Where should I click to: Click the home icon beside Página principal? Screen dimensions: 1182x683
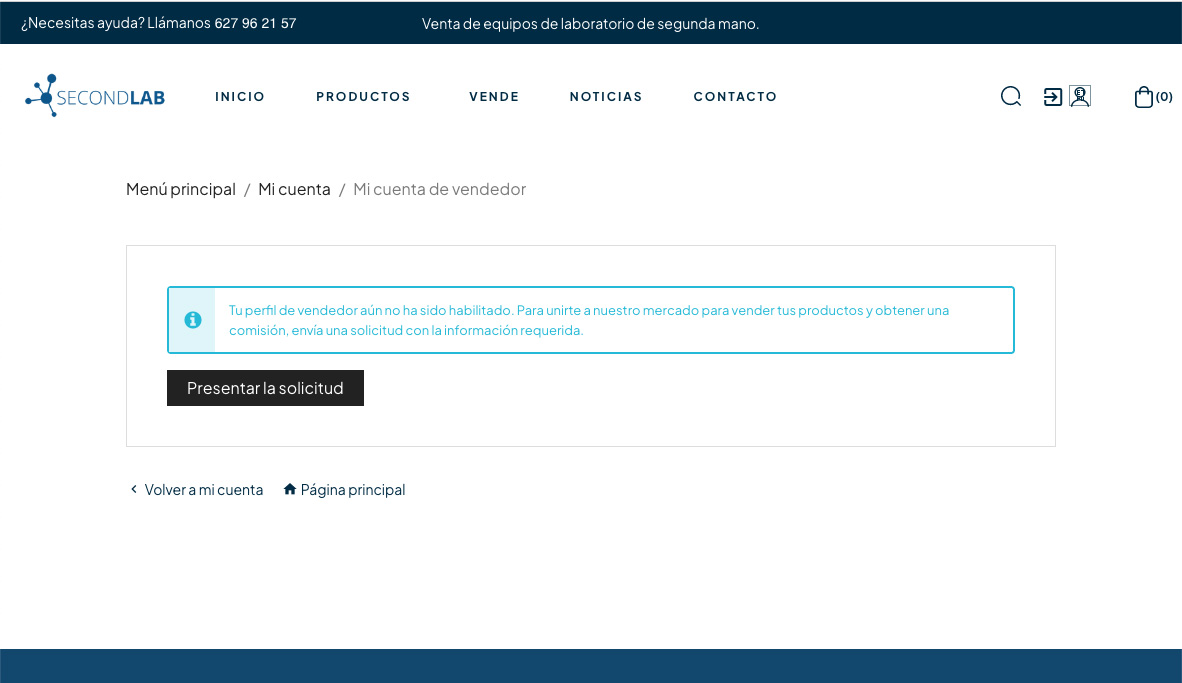pos(290,489)
